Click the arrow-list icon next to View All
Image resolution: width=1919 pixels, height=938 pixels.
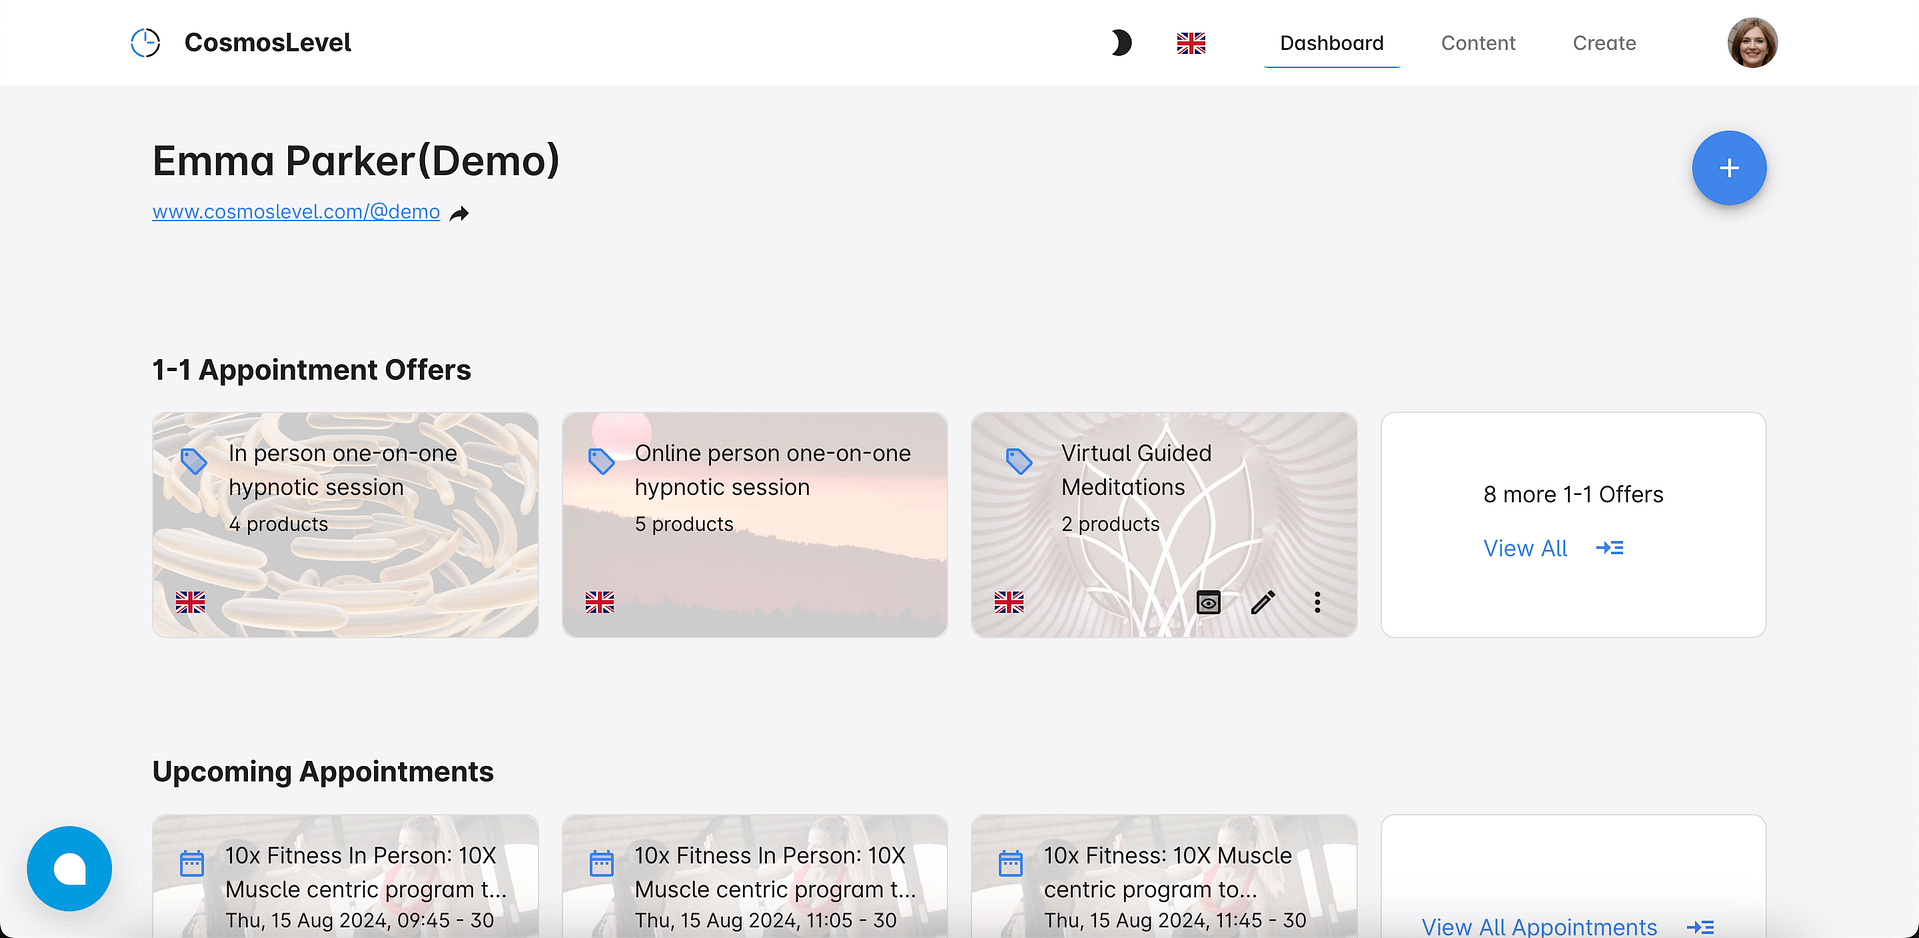point(1610,548)
